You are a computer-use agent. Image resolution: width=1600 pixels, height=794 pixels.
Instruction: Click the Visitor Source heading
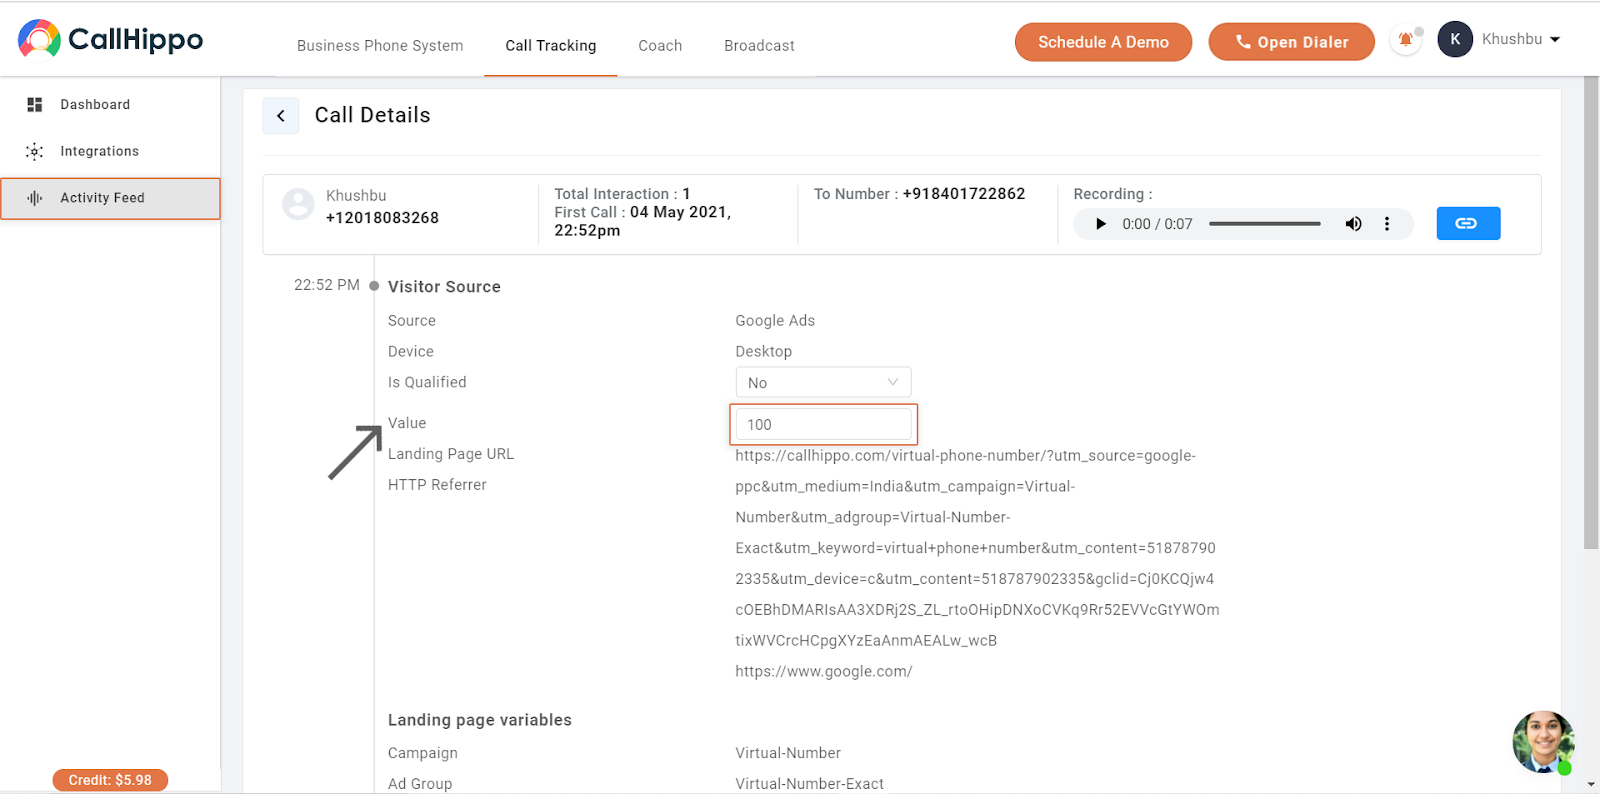click(x=444, y=287)
